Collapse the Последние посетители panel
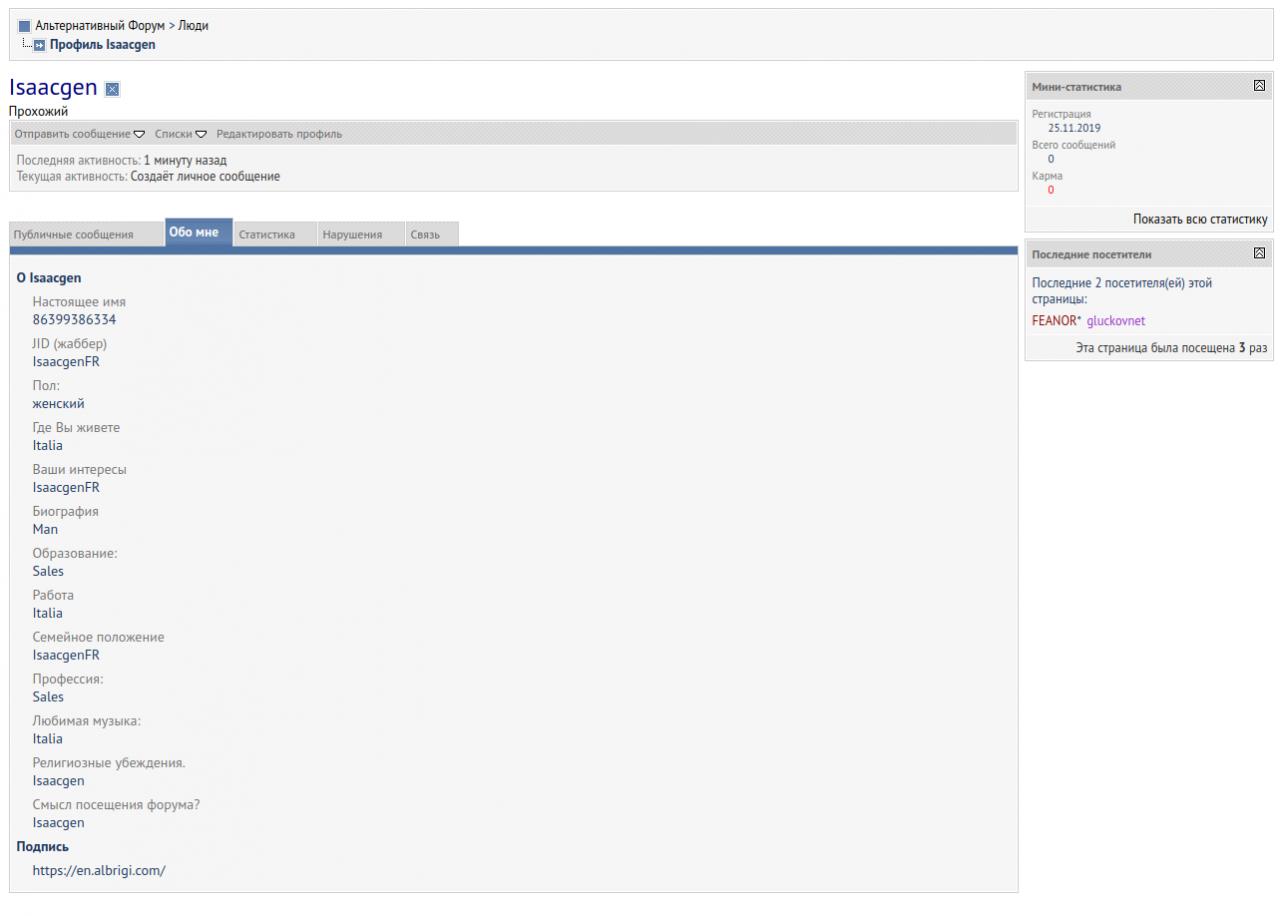Viewport: 1280px width, 916px height. (1259, 254)
